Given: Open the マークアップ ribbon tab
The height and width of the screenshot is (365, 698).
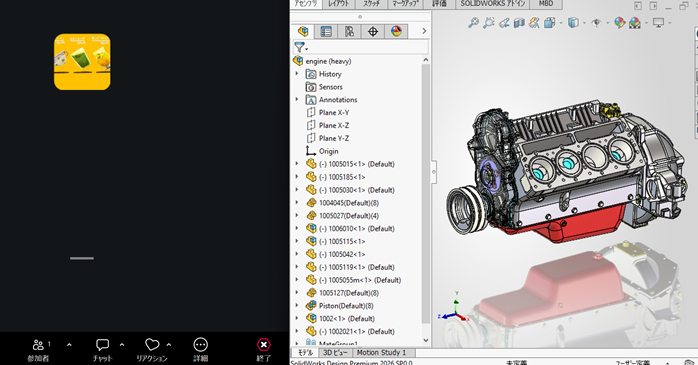Looking at the screenshot, I should [x=406, y=4].
